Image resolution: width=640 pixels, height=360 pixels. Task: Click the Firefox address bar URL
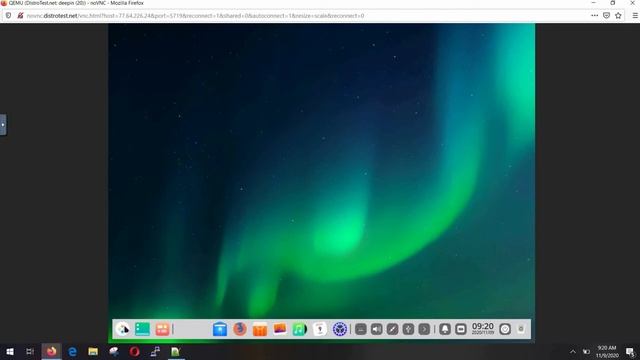tap(195, 16)
